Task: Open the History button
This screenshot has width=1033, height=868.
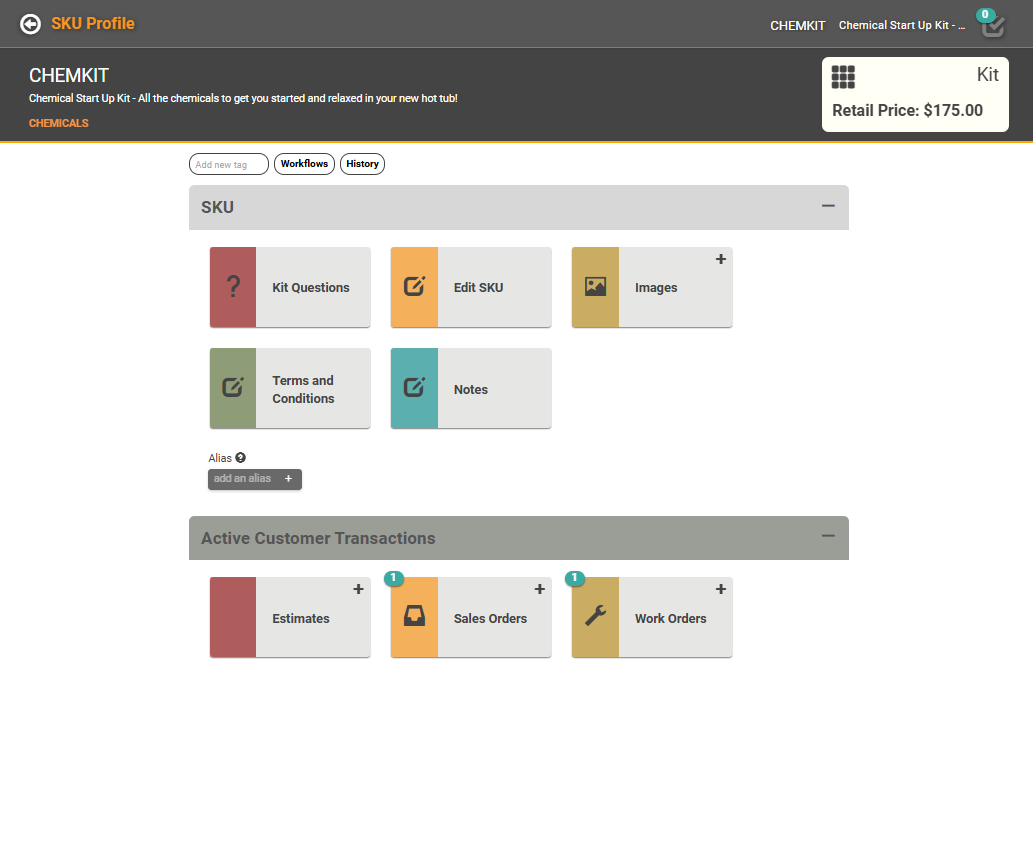Action: tap(362, 164)
